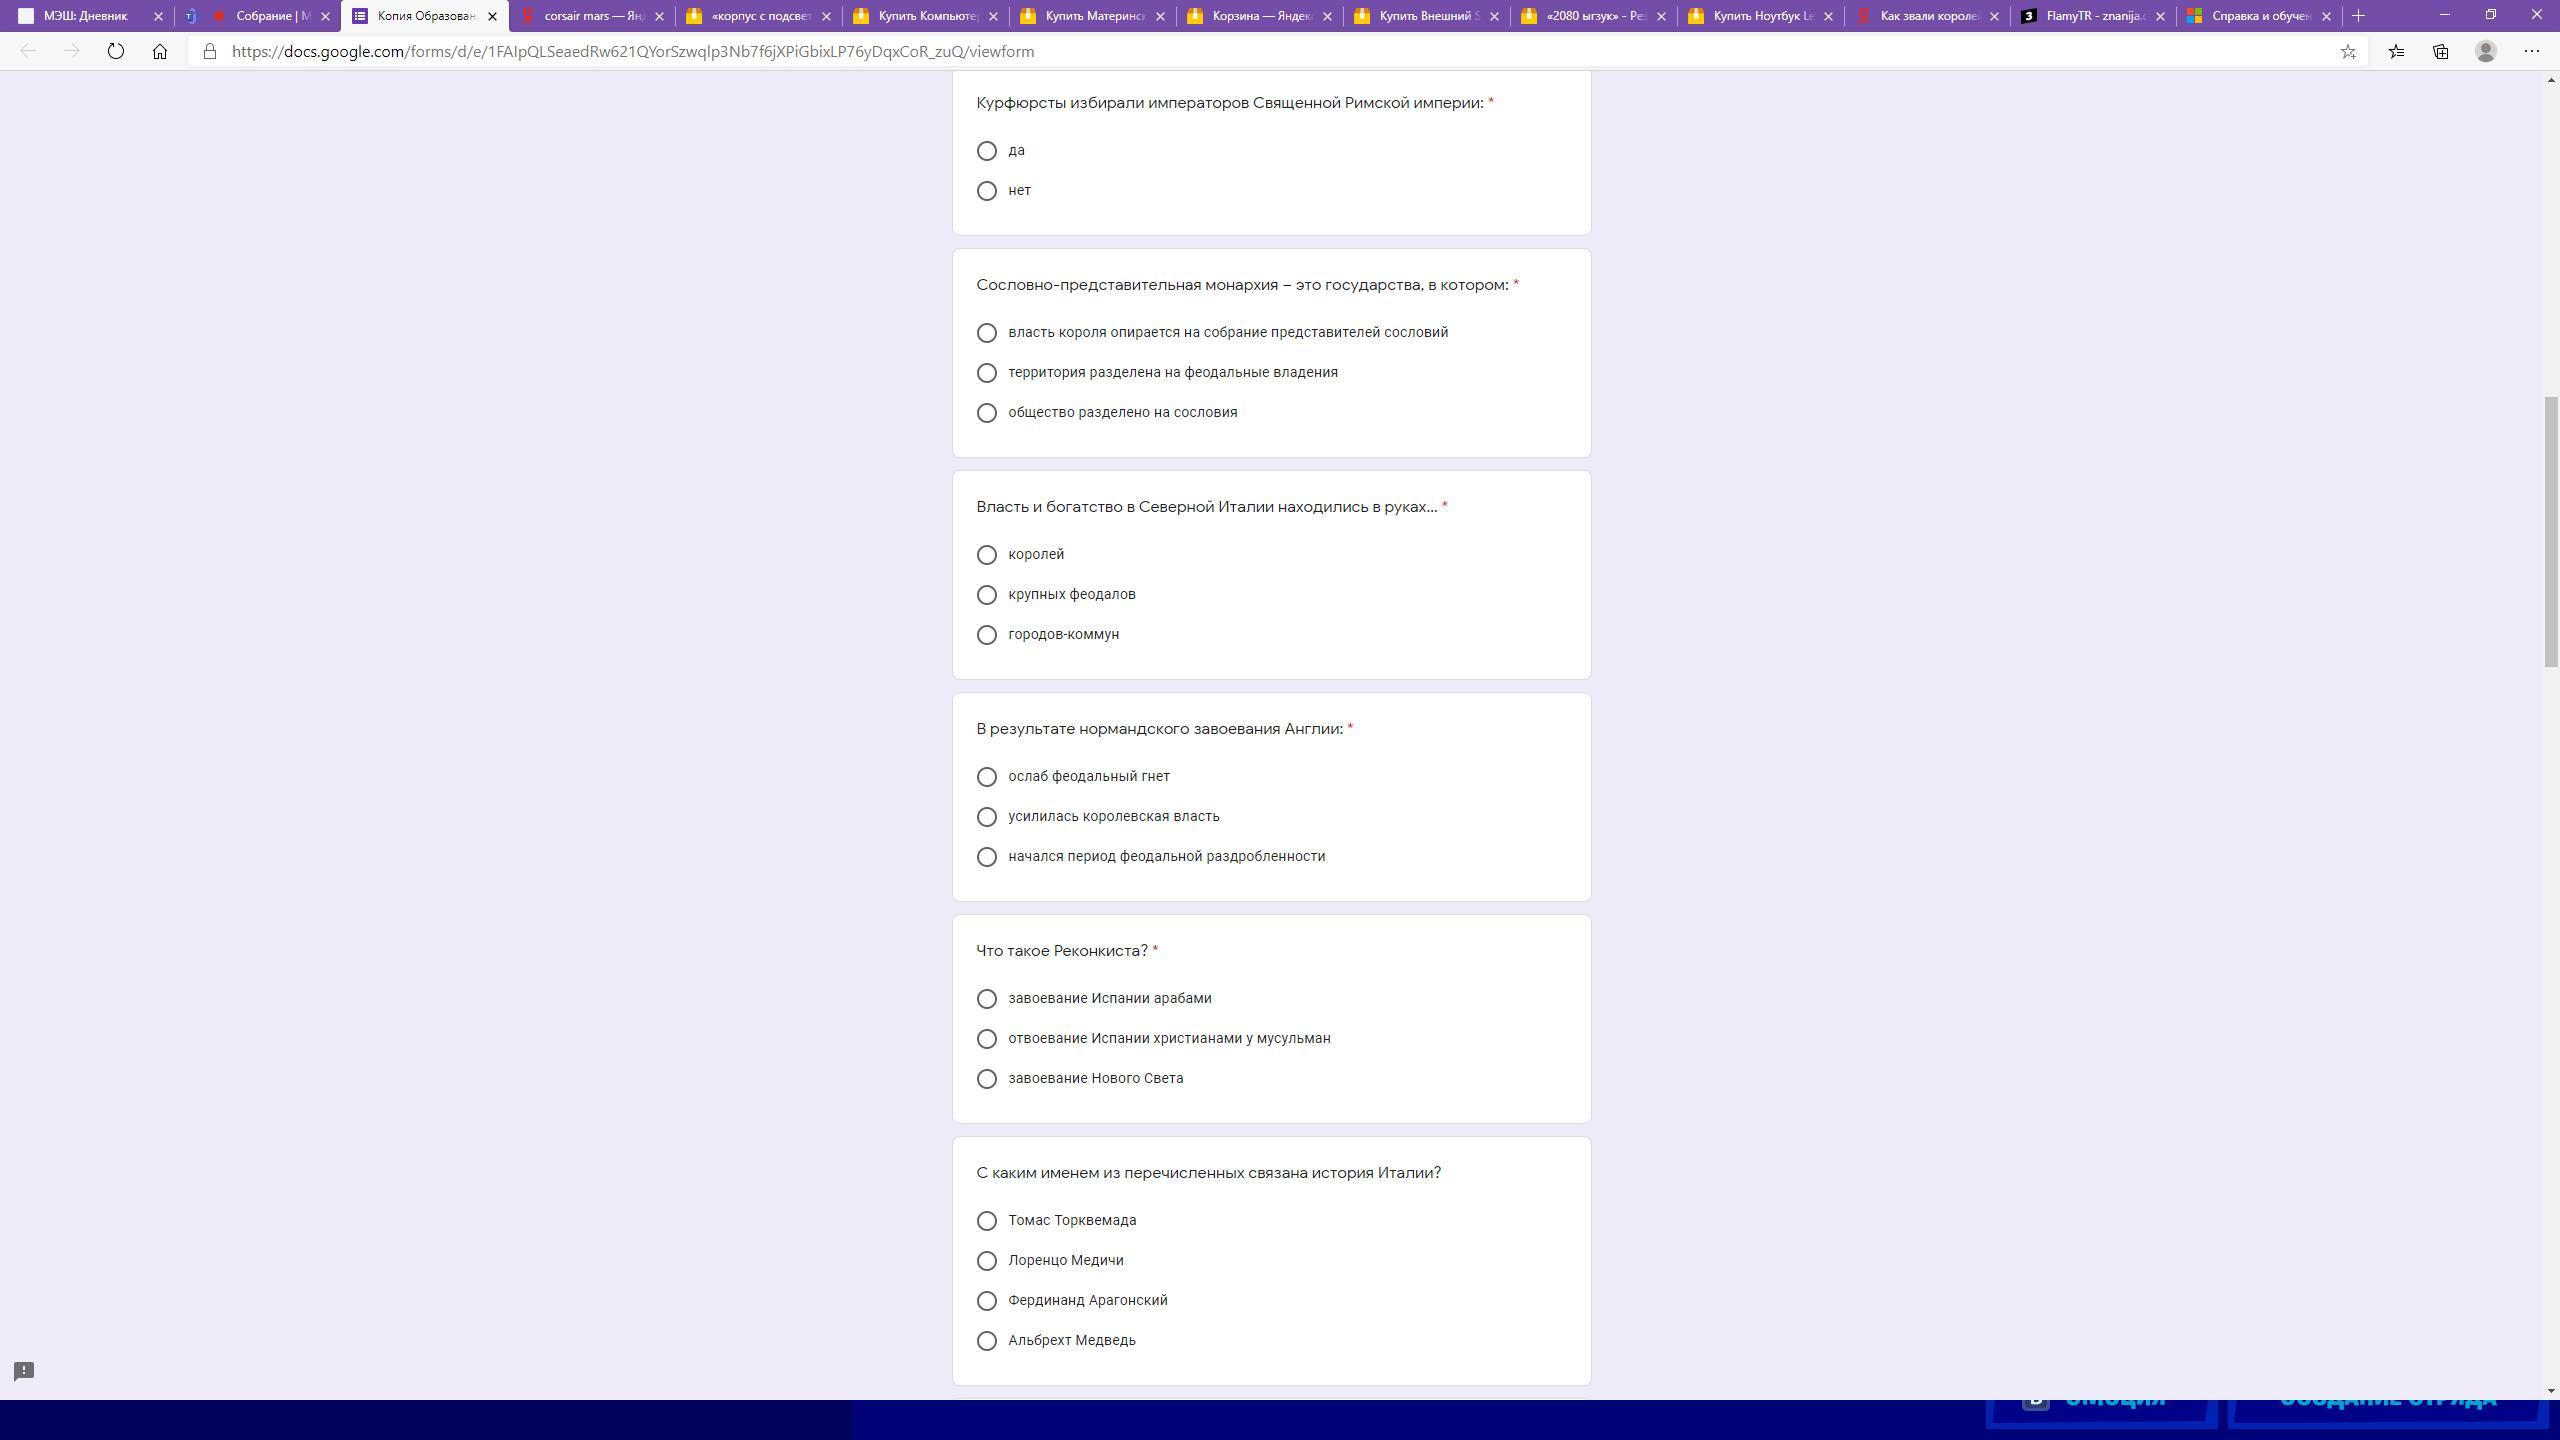
Task: Select 'усилилась королевская власть' option
Action: pyautogui.click(x=987, y=817)
